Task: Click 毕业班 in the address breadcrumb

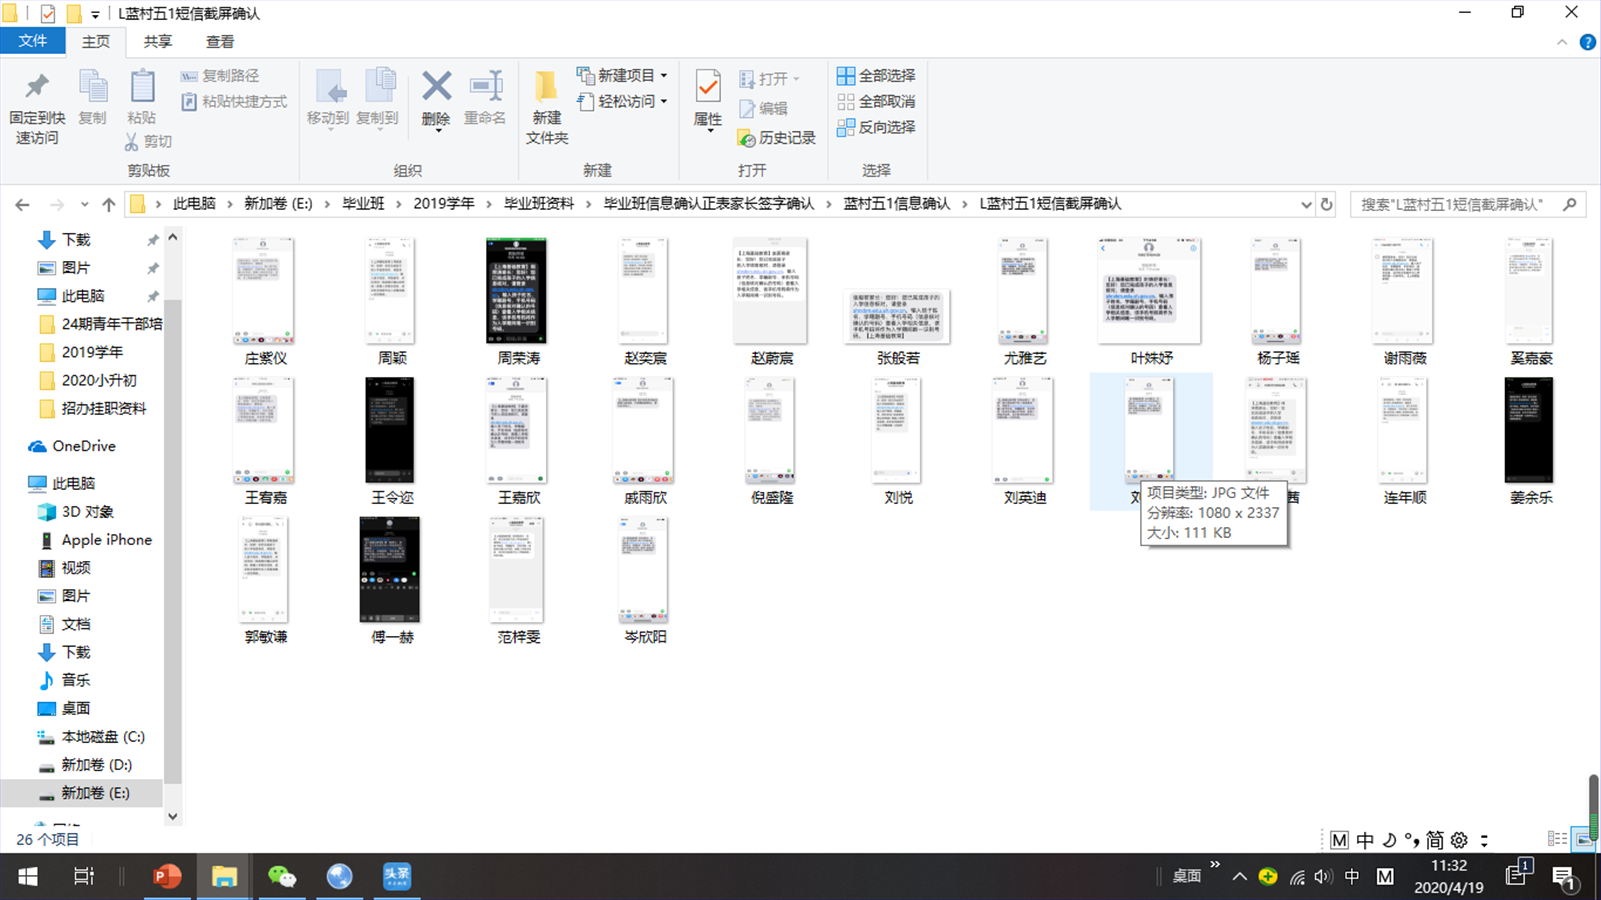Action: coord(363,204)
